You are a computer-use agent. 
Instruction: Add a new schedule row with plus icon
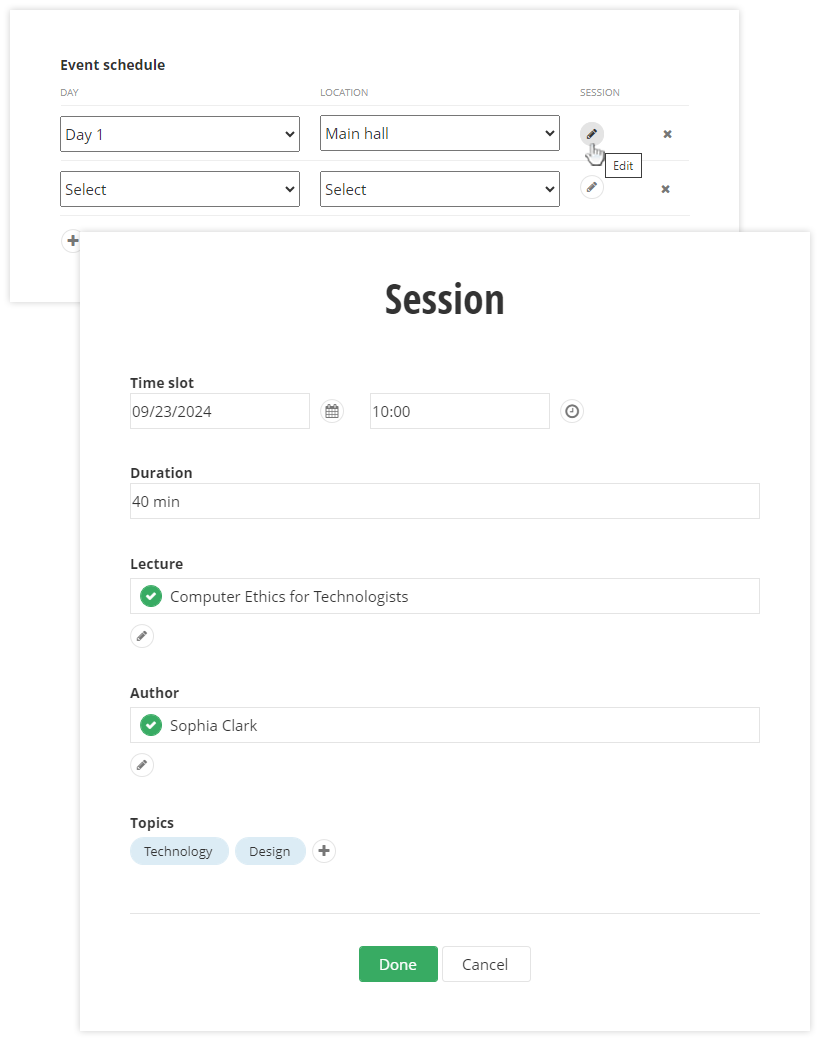71,241
